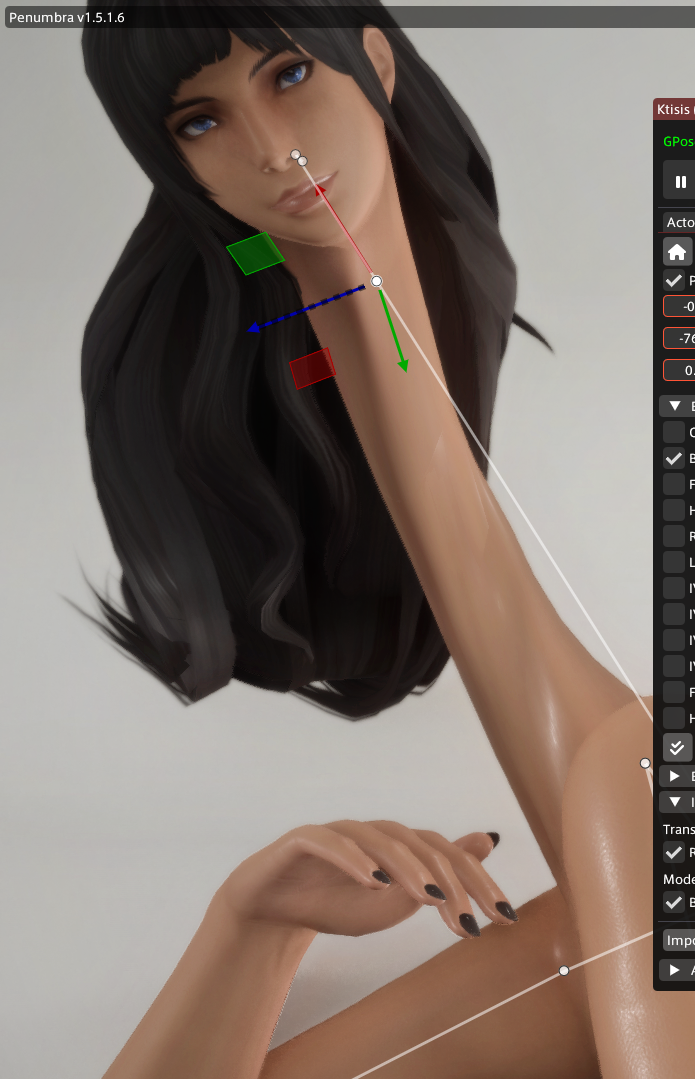
Task: Click the Ktisis window title bar
Action: tap(674, 109)
